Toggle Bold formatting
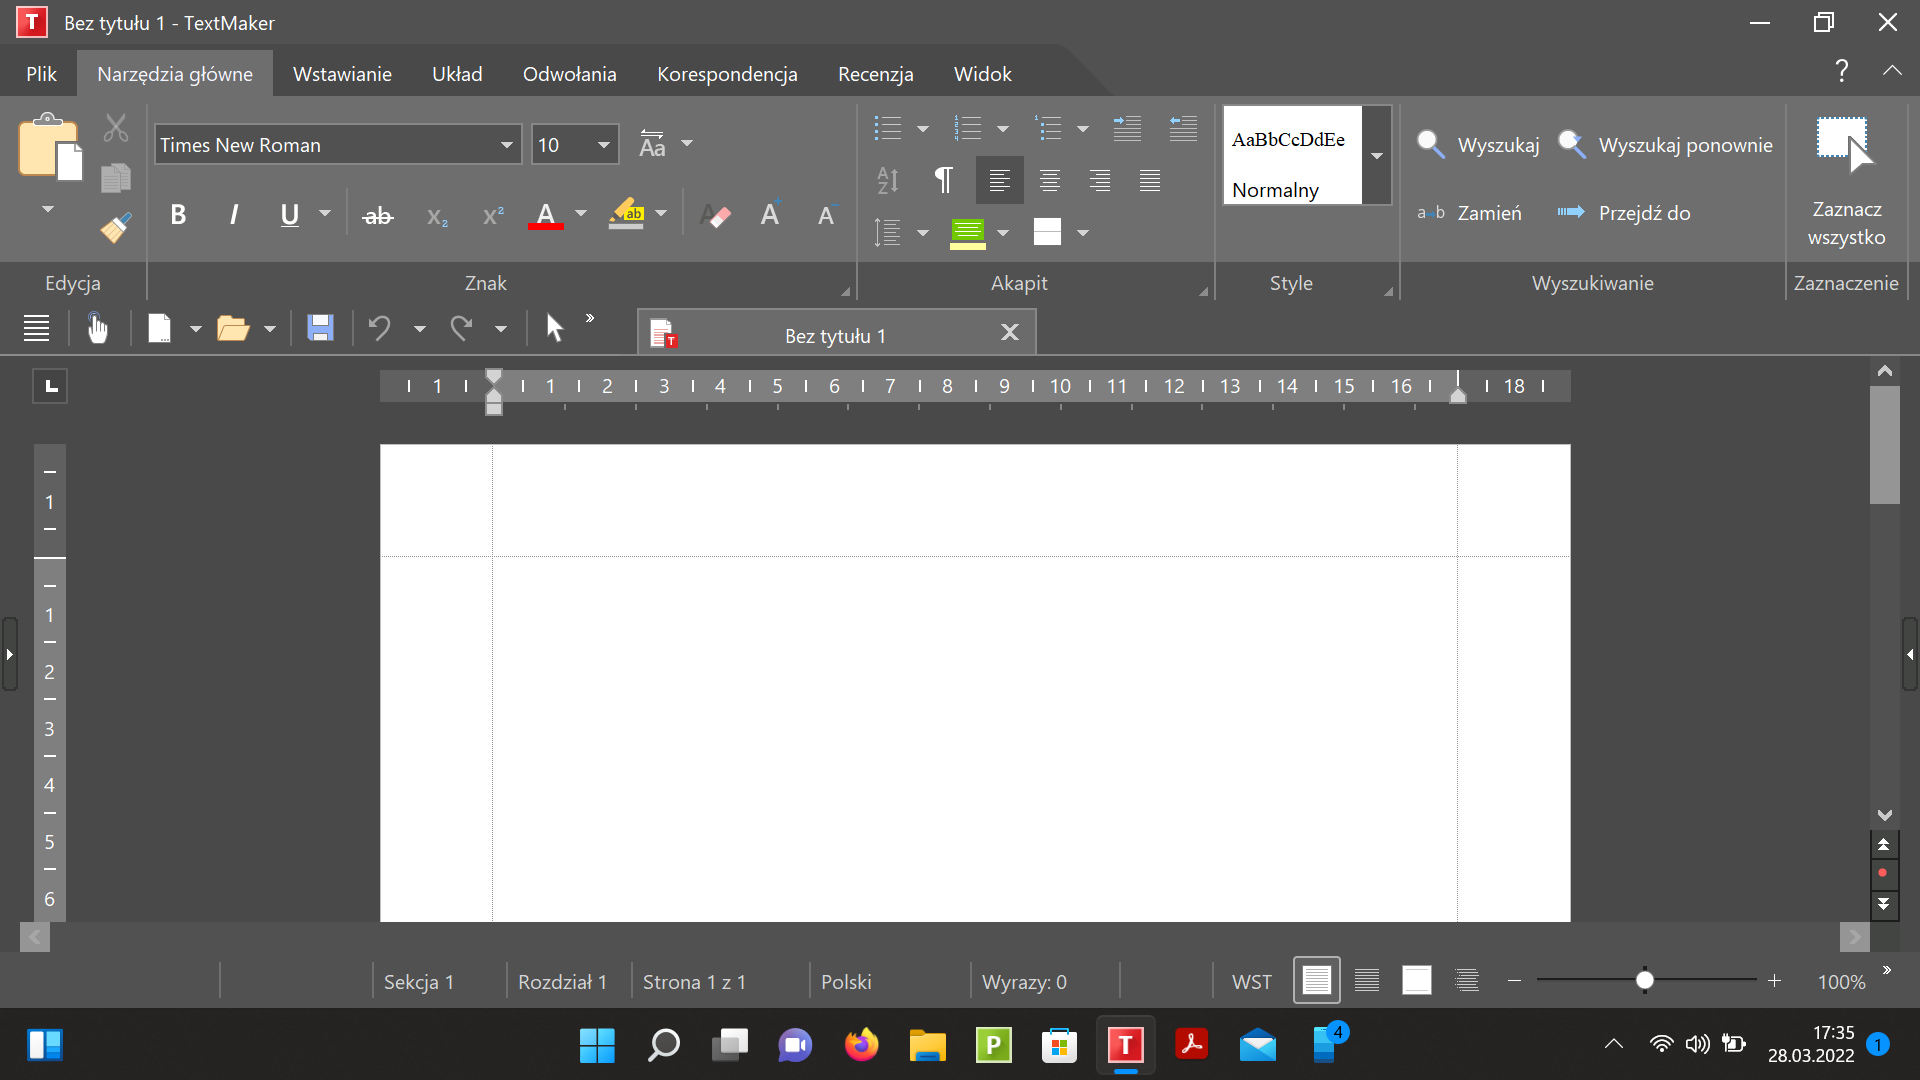 [178, 215]
